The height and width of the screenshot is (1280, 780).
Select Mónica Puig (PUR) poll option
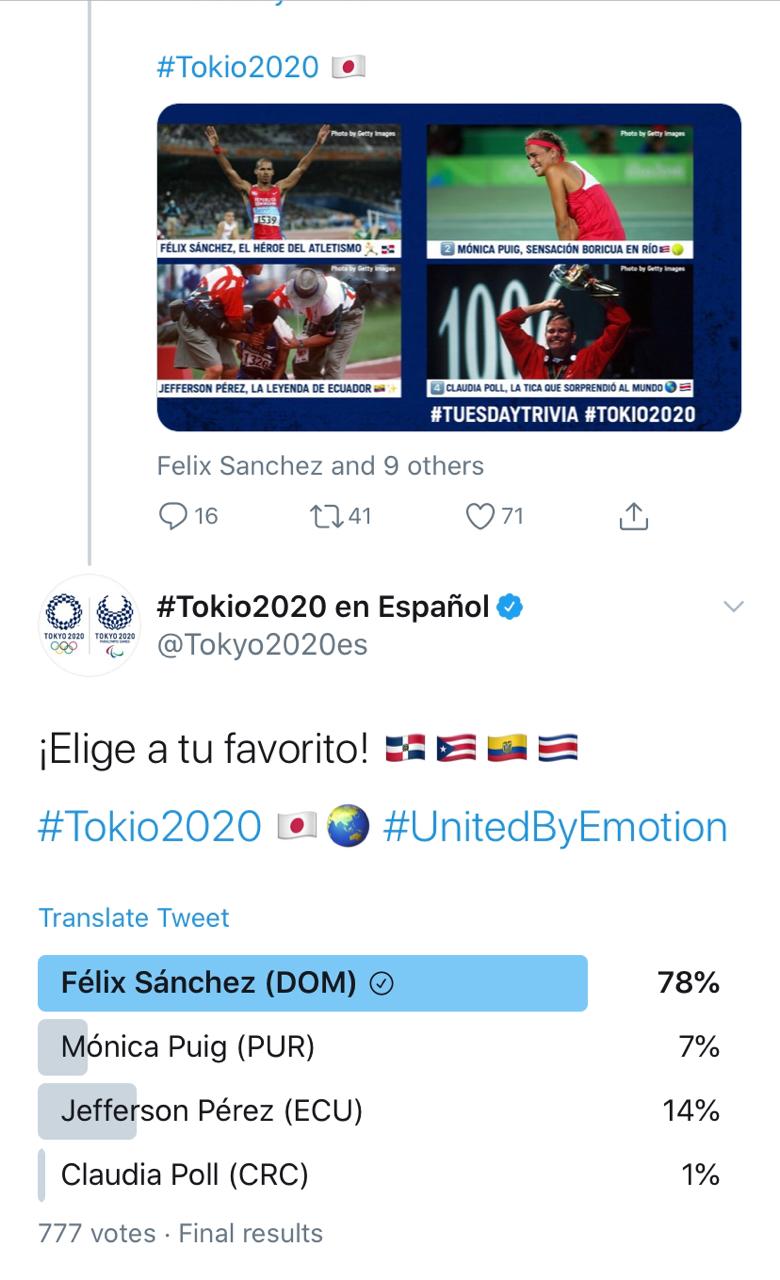(x=188, y=1047)
